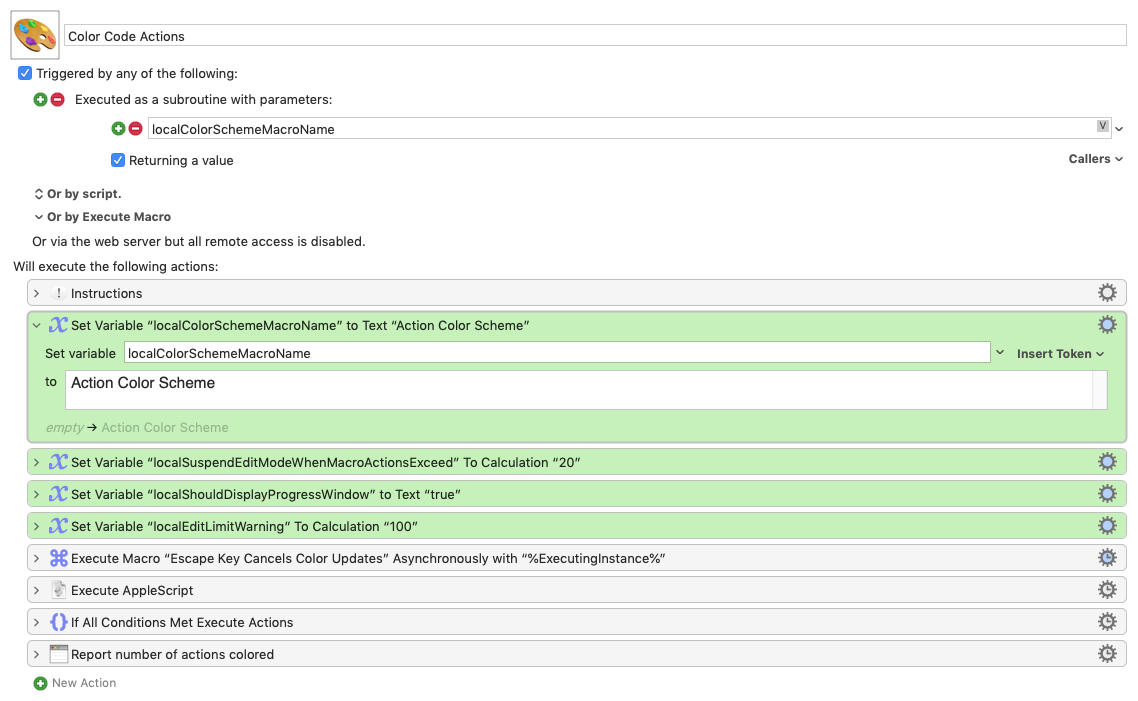Select the Report number of actions colored title
The image size is (1138, 701).
[x=173, y=654]
